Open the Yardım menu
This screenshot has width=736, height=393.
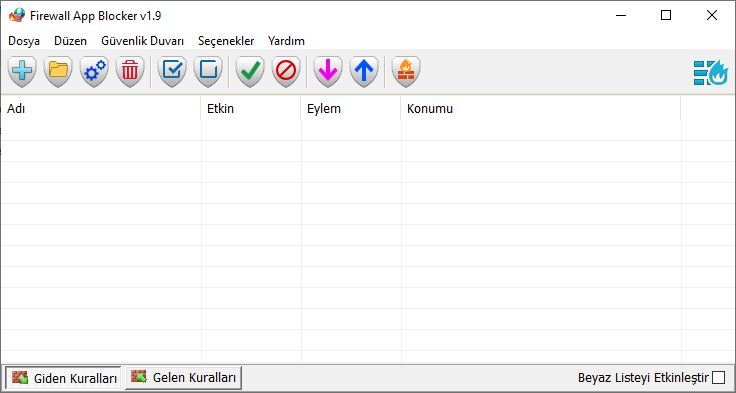coord(286,41)
